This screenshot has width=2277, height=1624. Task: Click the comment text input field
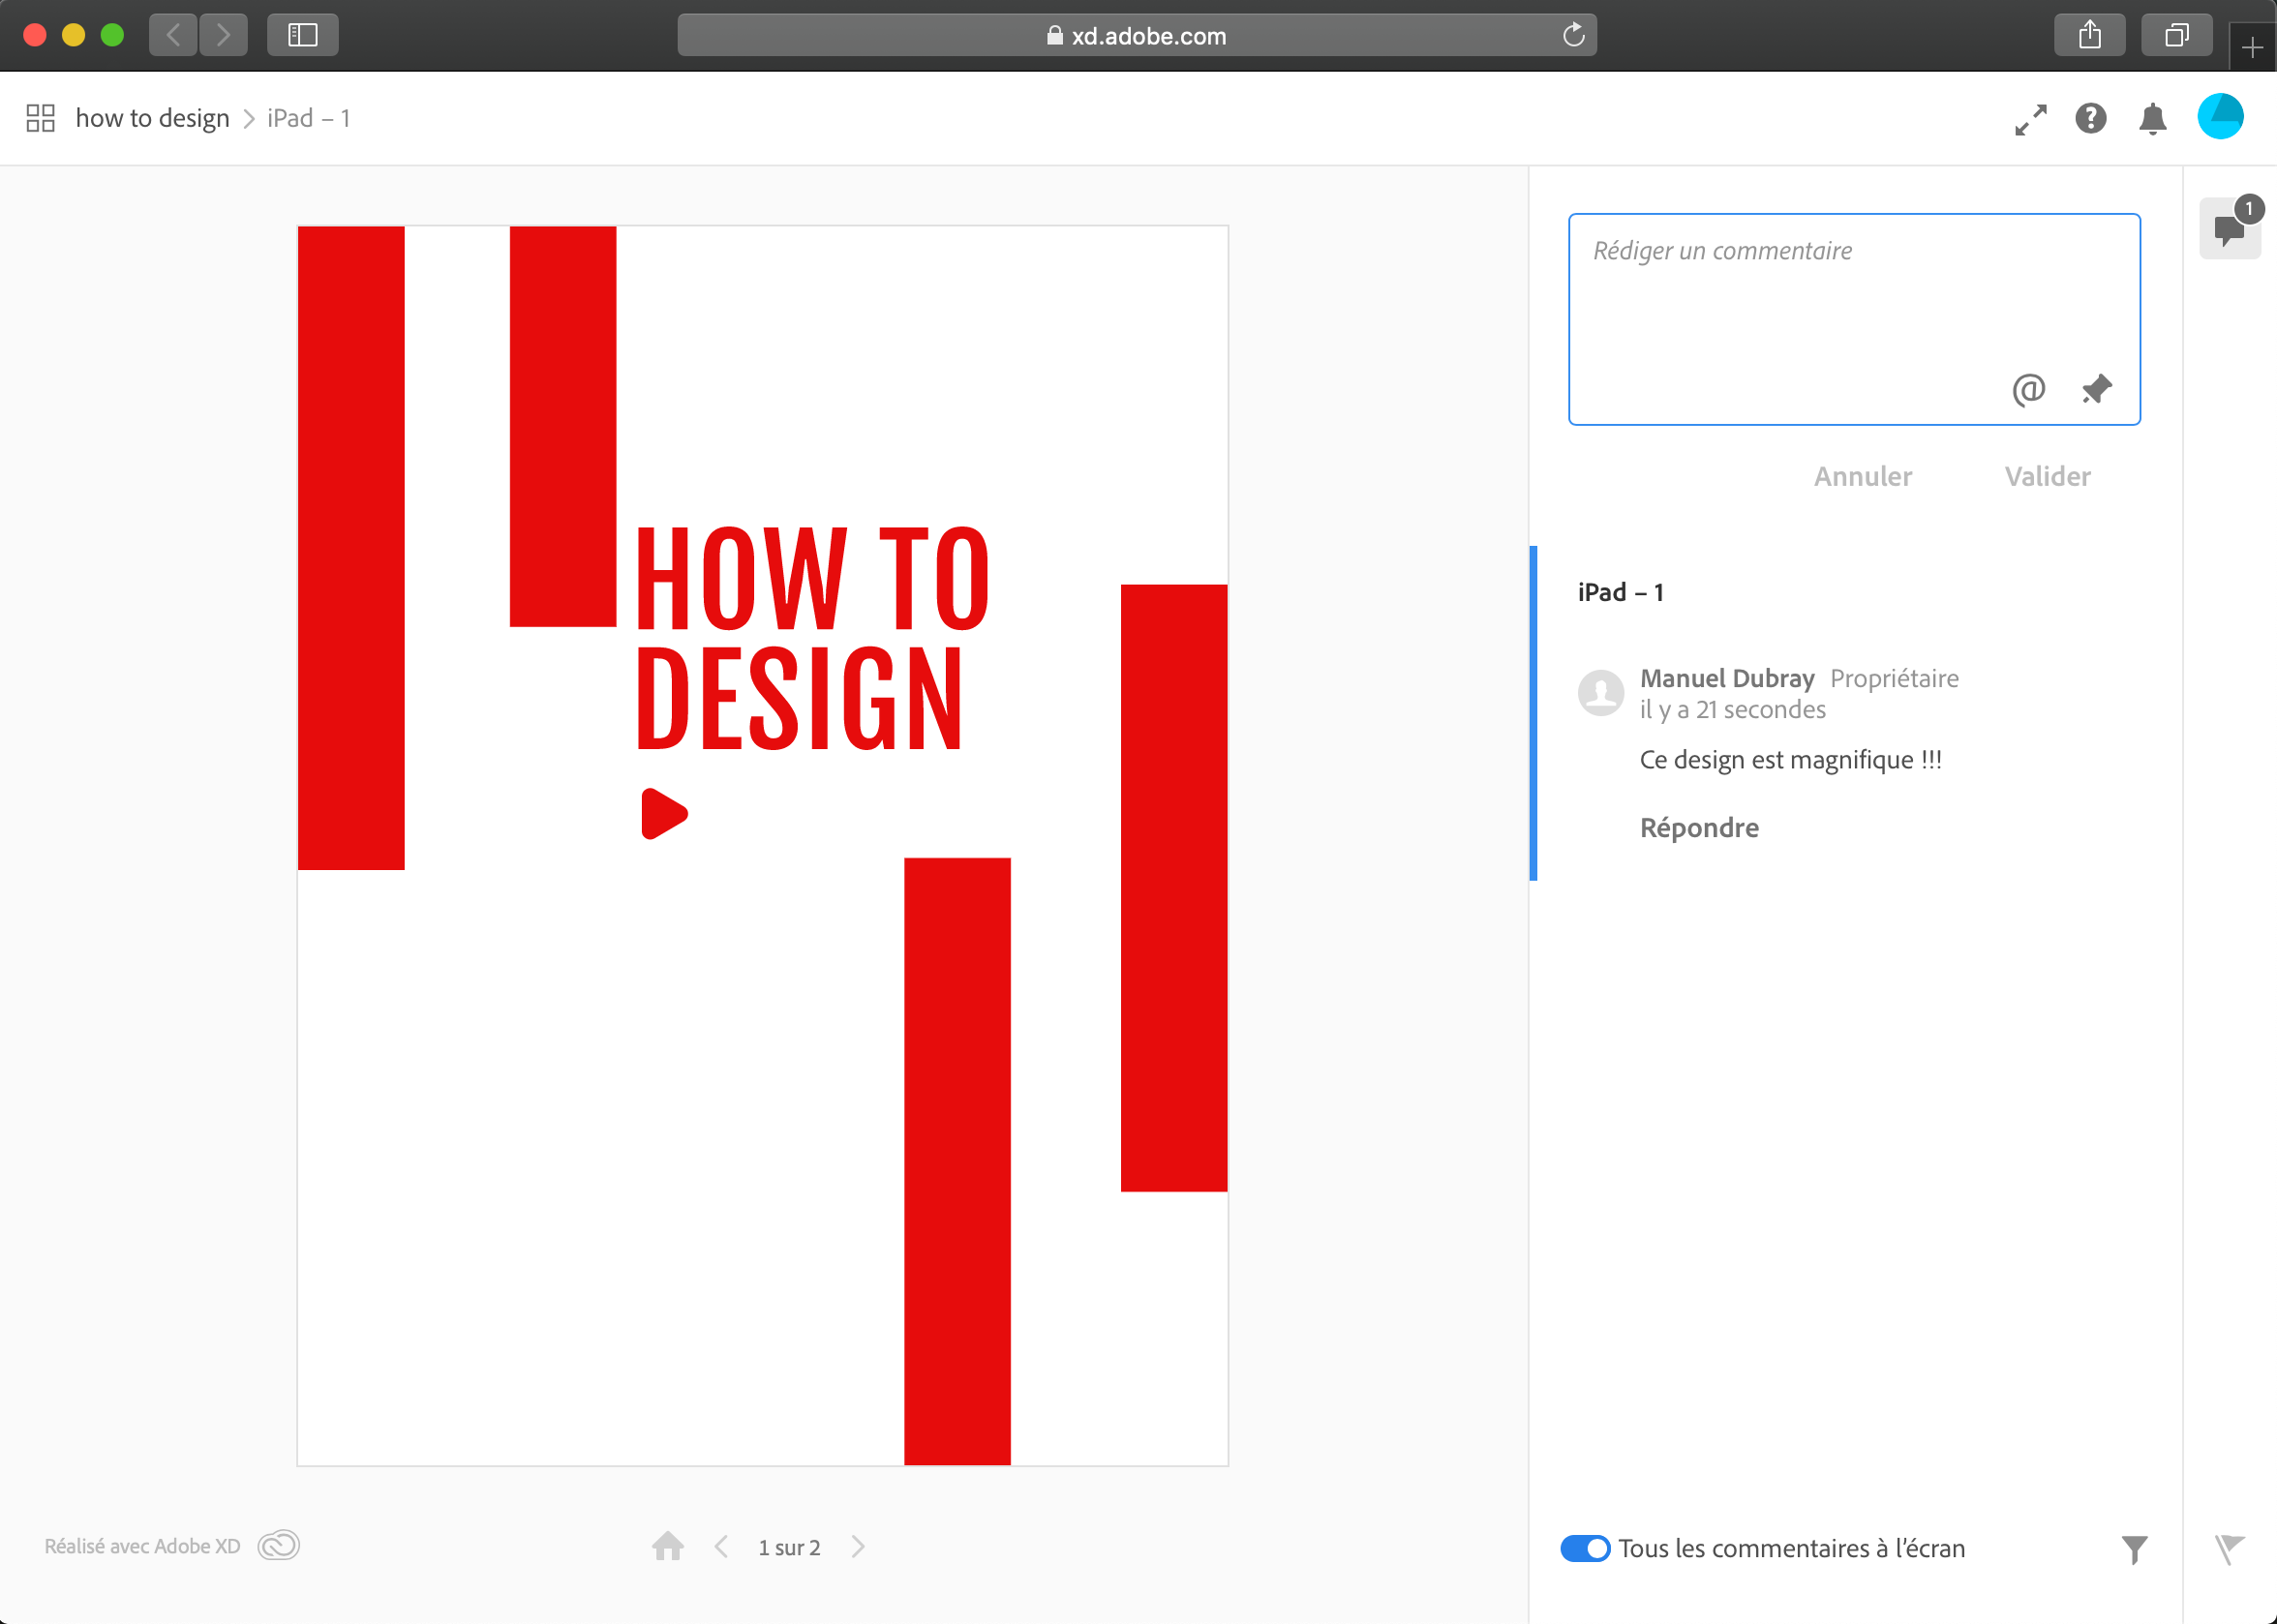(1853, 318)
